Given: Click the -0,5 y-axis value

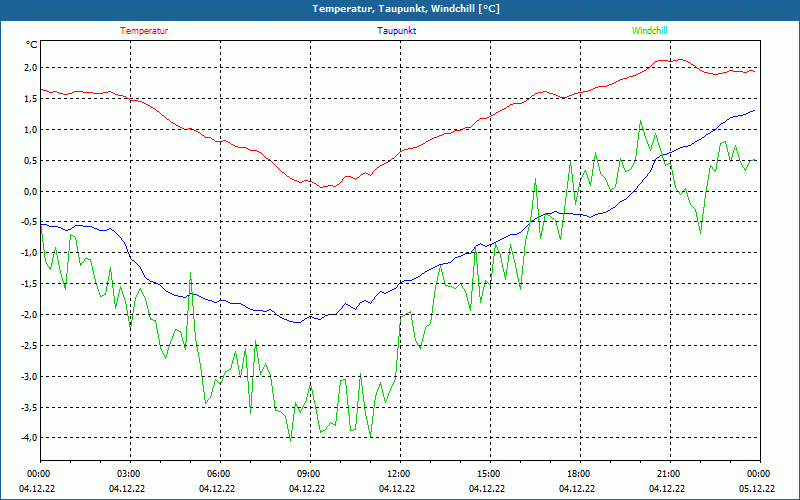Looking at the screenshot, I should click(x=29, y=222).
